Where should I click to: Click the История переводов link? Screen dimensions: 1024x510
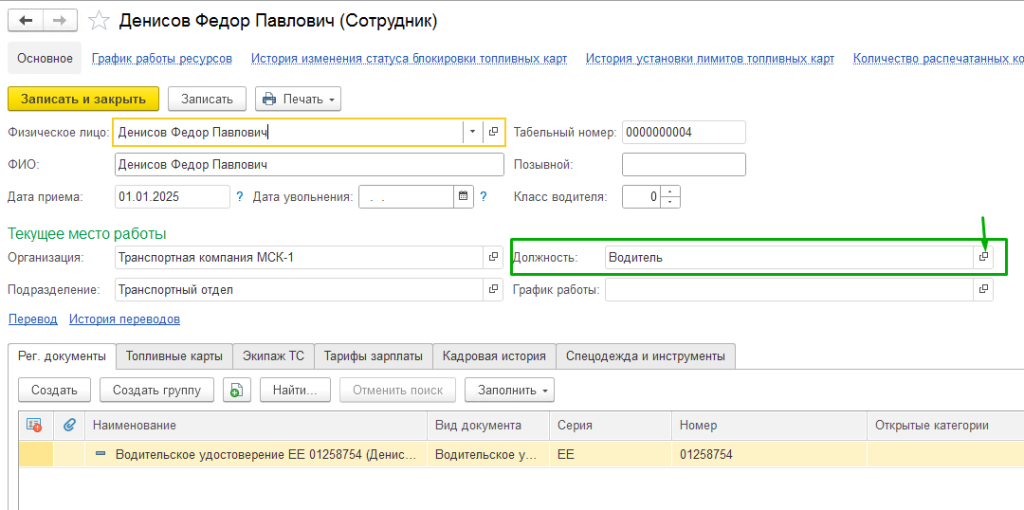click(x=124, y=319)
